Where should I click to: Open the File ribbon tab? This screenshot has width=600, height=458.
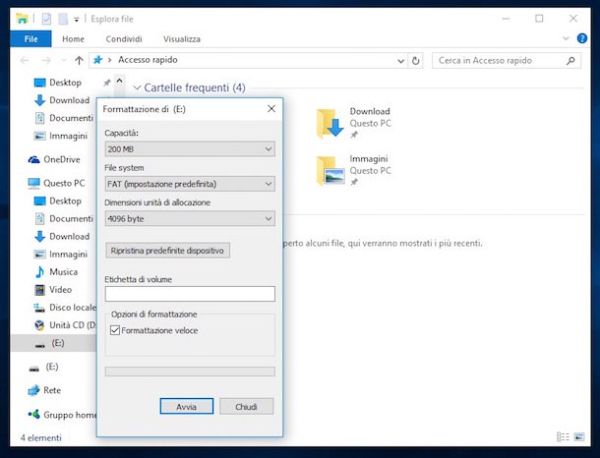31,39
